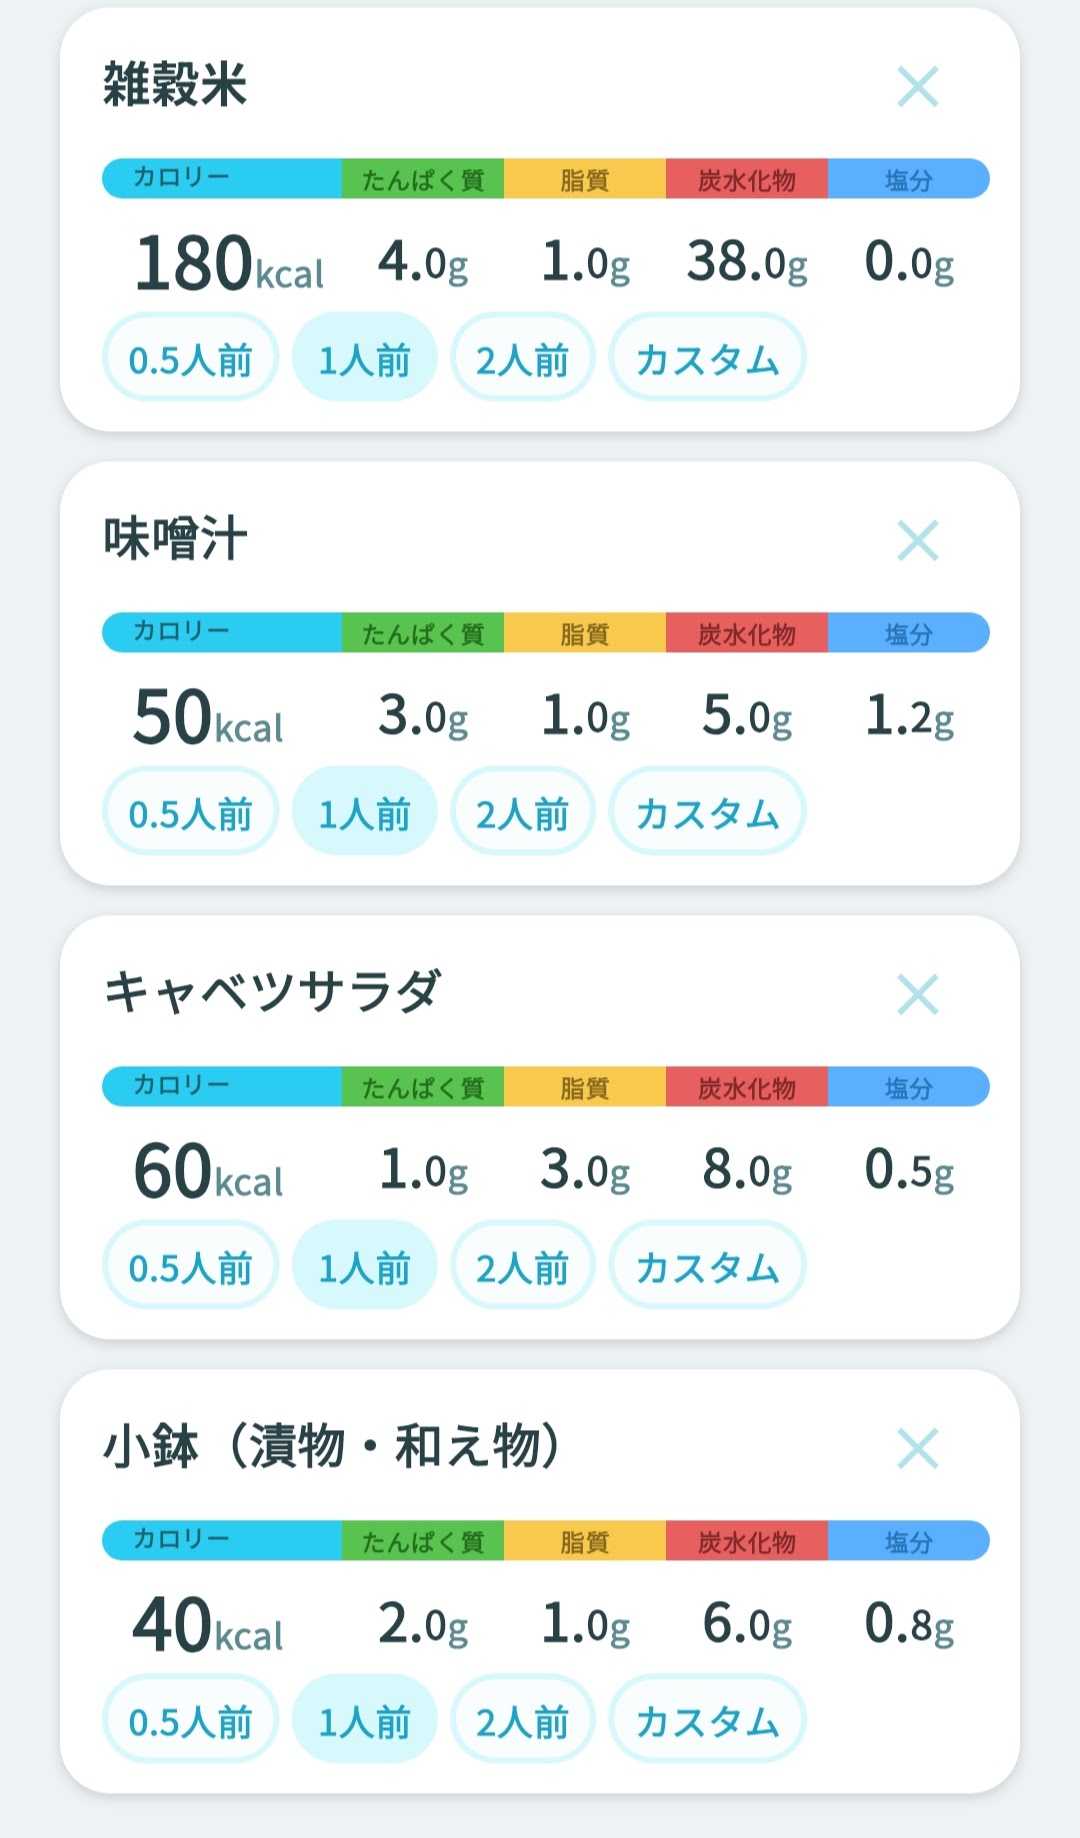Choose 0.5人前 for 小鉢（漬物・和え物）
Screen dimensions: 1080x1838
coord(190,1719)
